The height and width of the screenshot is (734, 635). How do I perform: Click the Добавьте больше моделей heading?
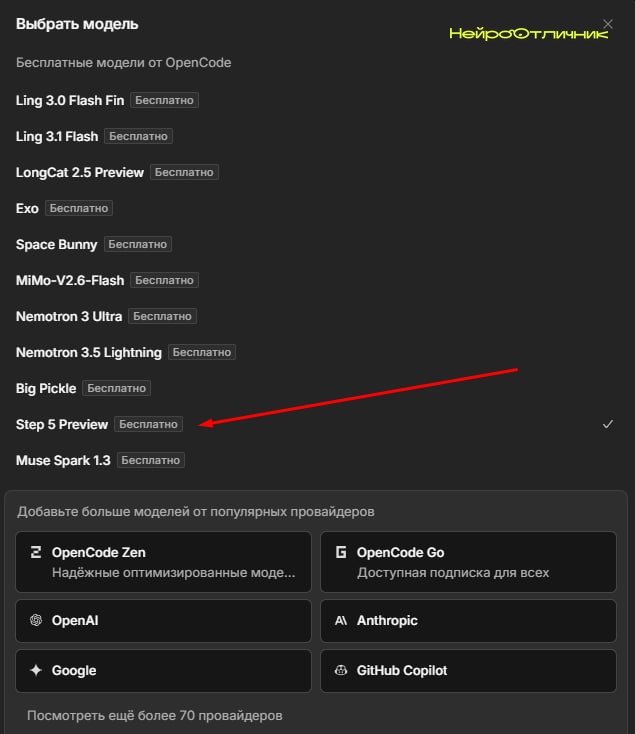click(x=196, y=512)
